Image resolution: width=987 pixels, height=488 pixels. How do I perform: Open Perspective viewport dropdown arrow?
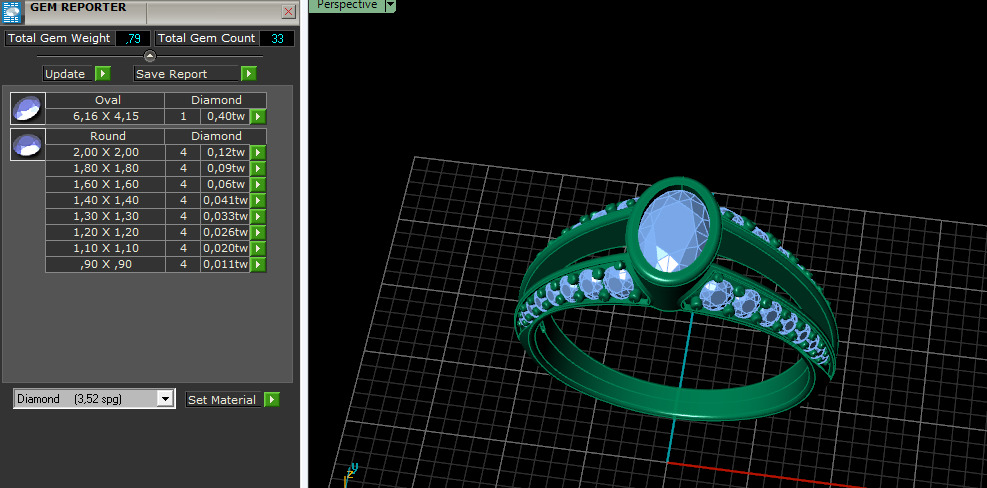pyautogui.click(x=390, y=5)
